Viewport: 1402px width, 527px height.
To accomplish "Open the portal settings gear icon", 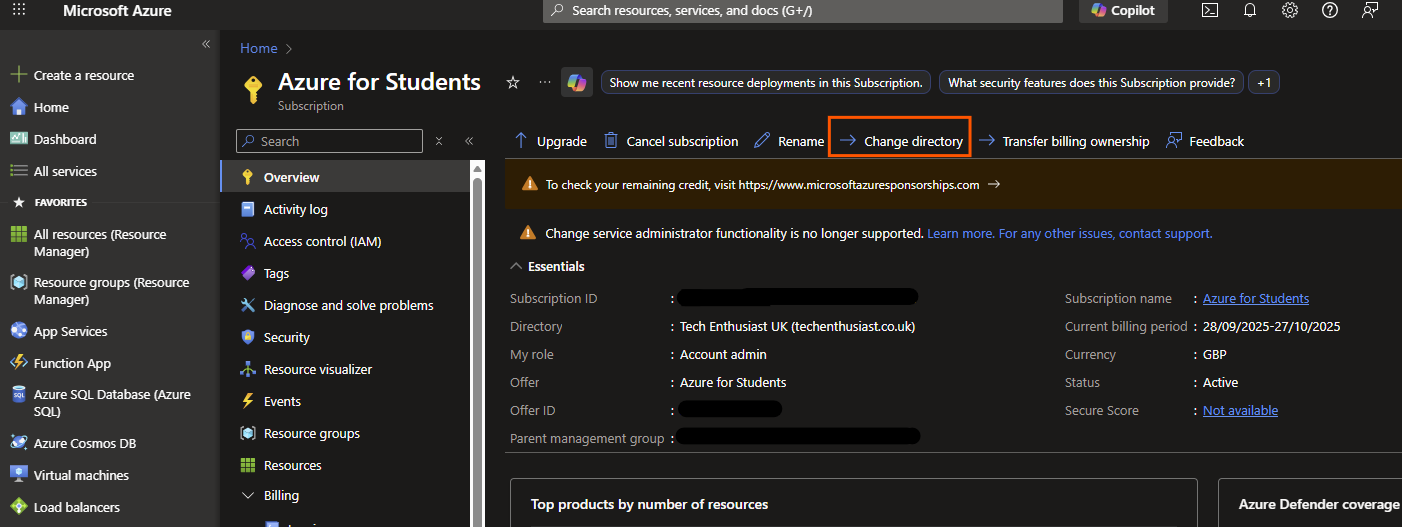I will [1290, 10].
